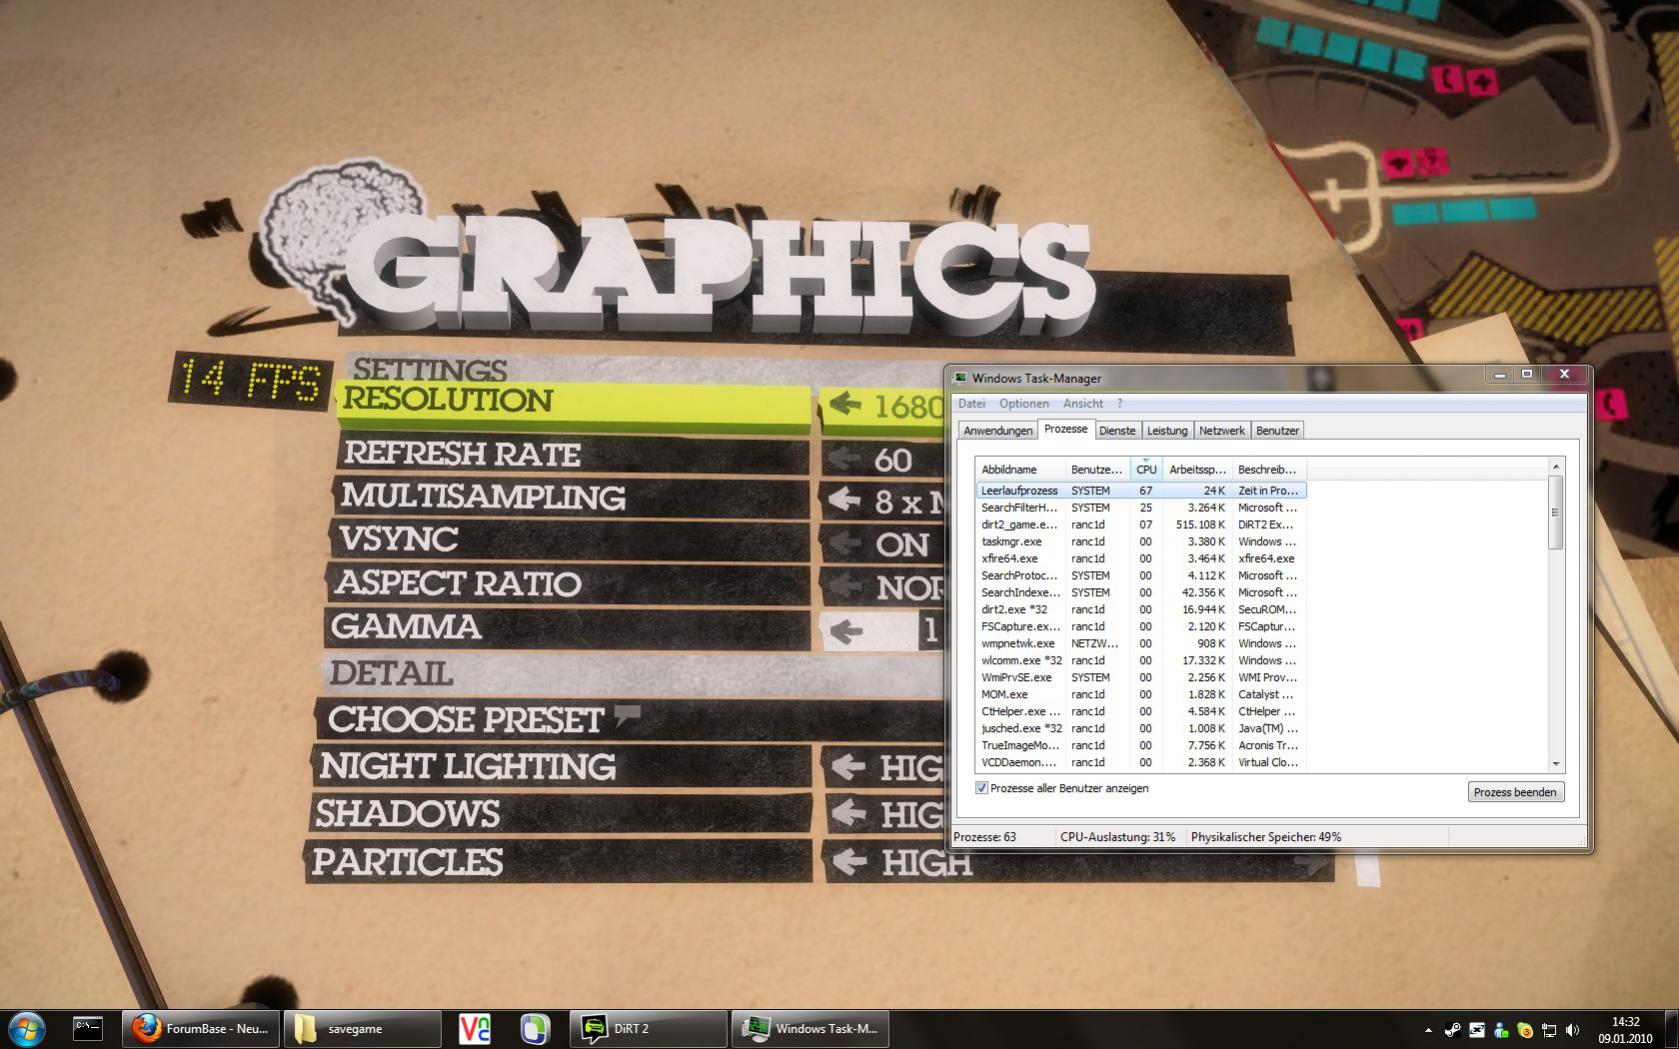The height and width of the screenshot is (1049, 1679).
Task: Click the tray clock showing 14:32
Action: 1625,1030
